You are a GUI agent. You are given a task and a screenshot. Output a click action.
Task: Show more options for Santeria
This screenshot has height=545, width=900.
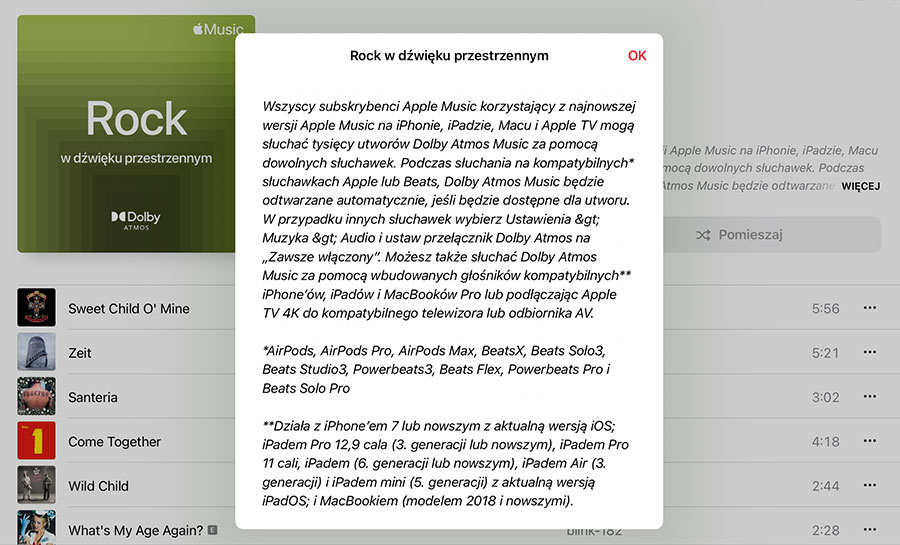tap(869, 397)
